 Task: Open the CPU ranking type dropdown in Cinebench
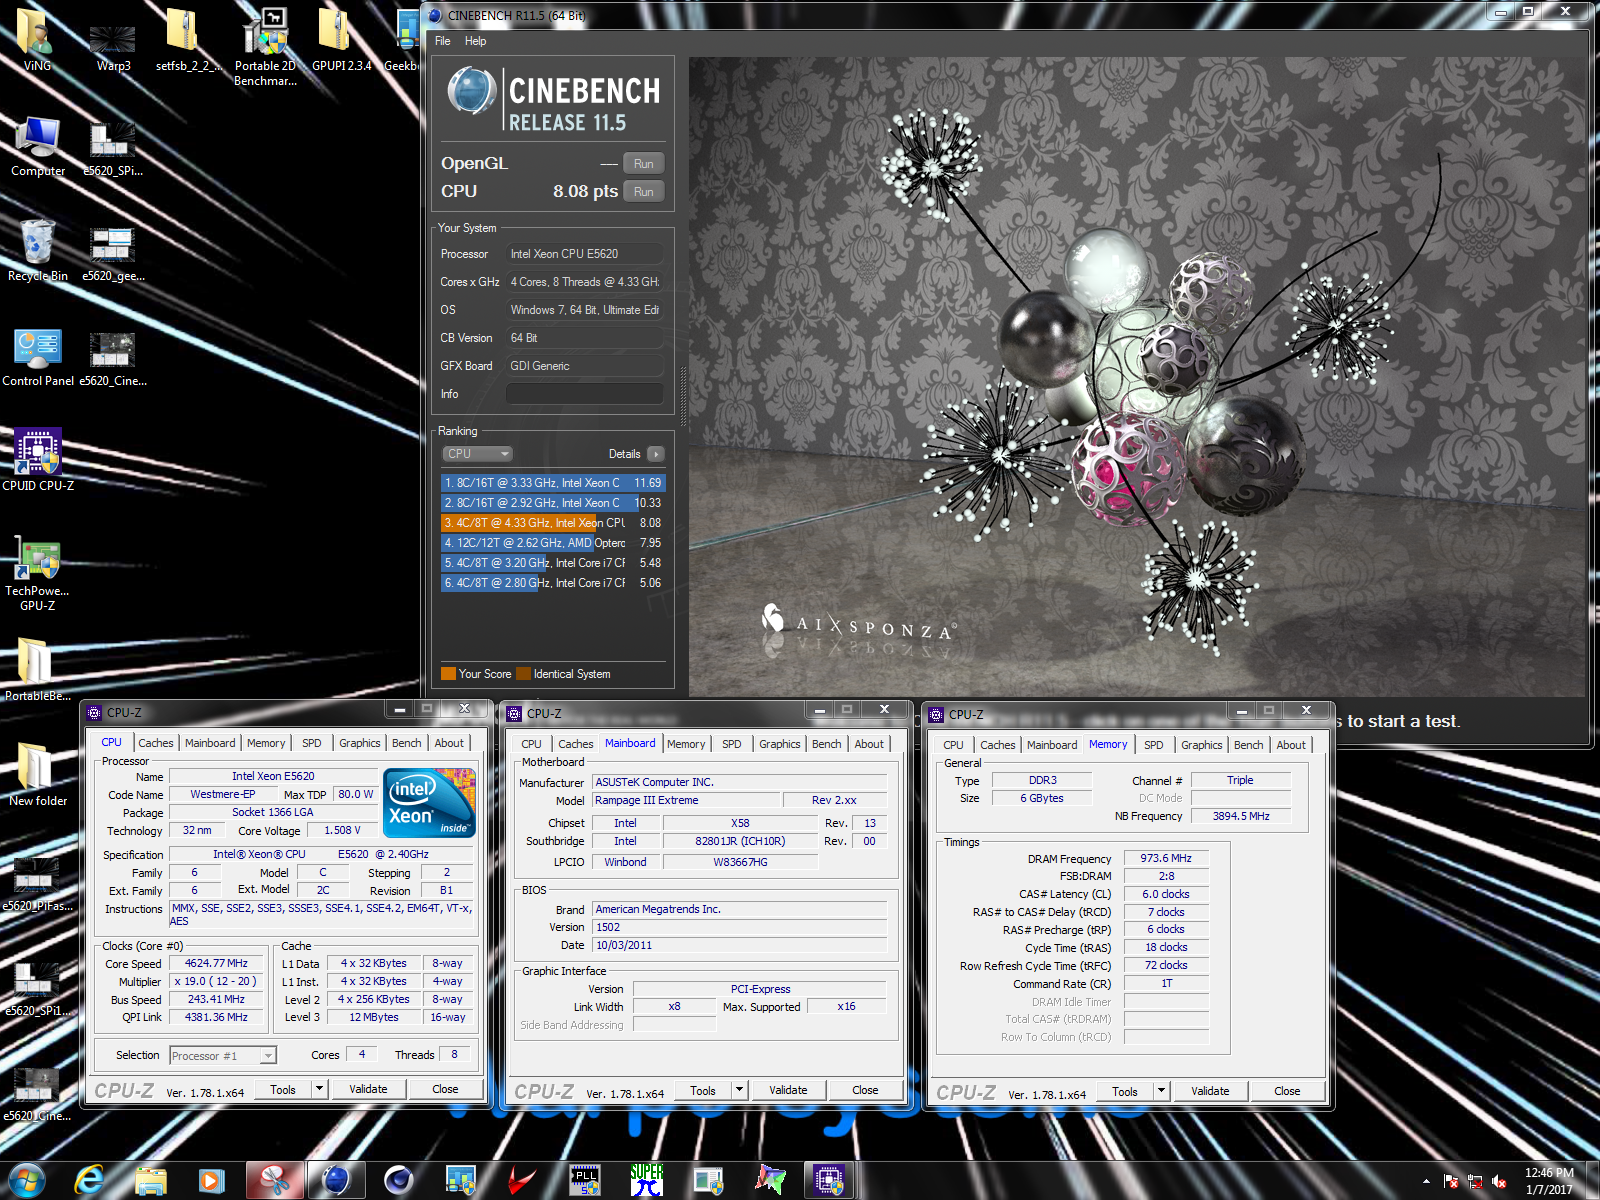click(x=477, y=454)
